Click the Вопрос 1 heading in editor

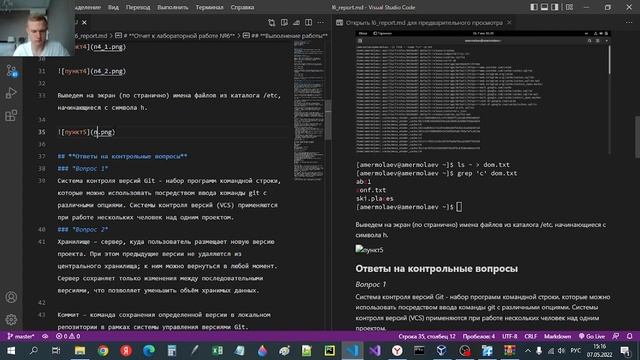[83, 169]
